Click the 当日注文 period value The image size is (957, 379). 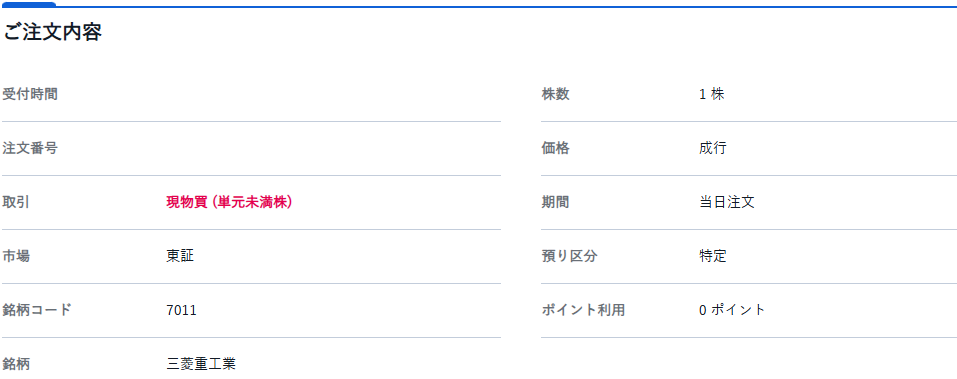tap(727, 203)
